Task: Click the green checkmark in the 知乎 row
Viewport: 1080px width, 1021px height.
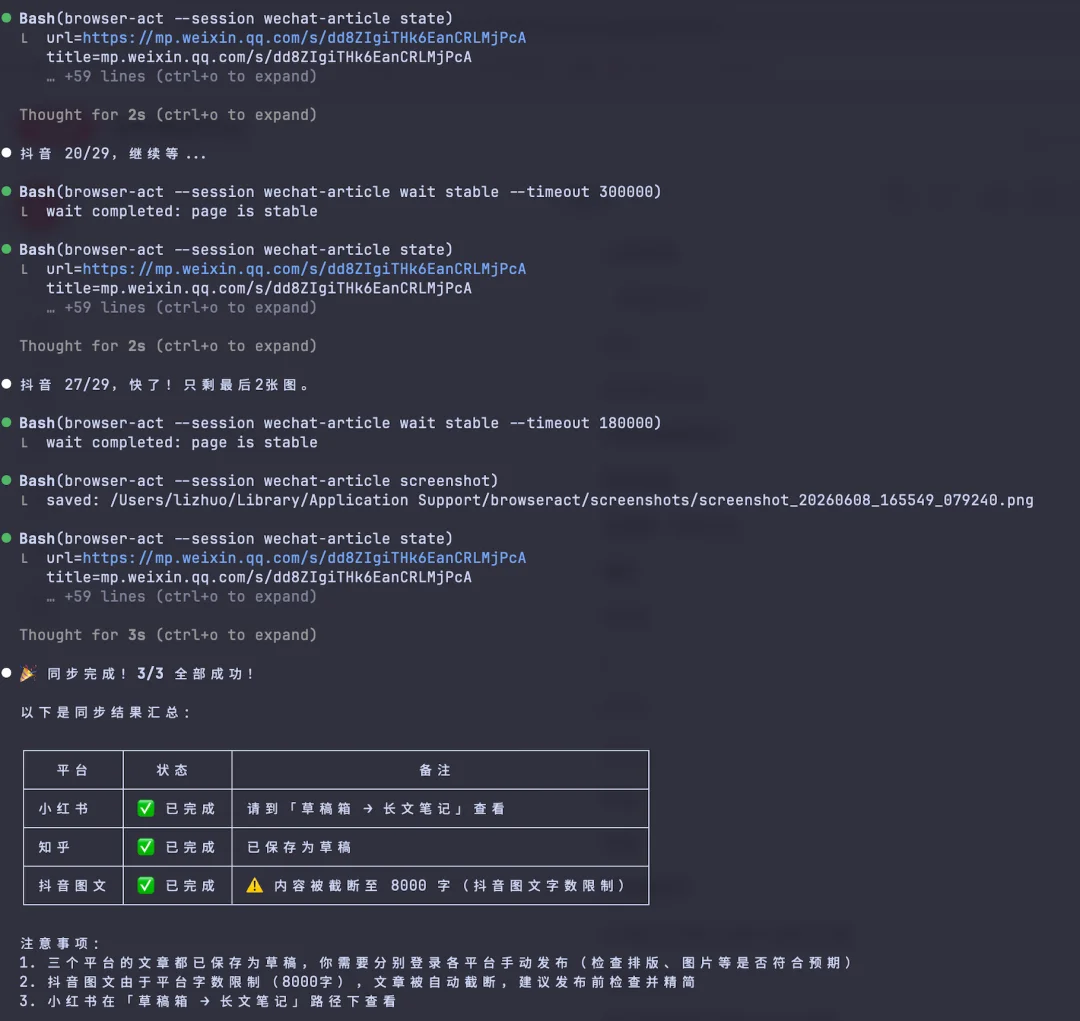Action: pos(145,847)
